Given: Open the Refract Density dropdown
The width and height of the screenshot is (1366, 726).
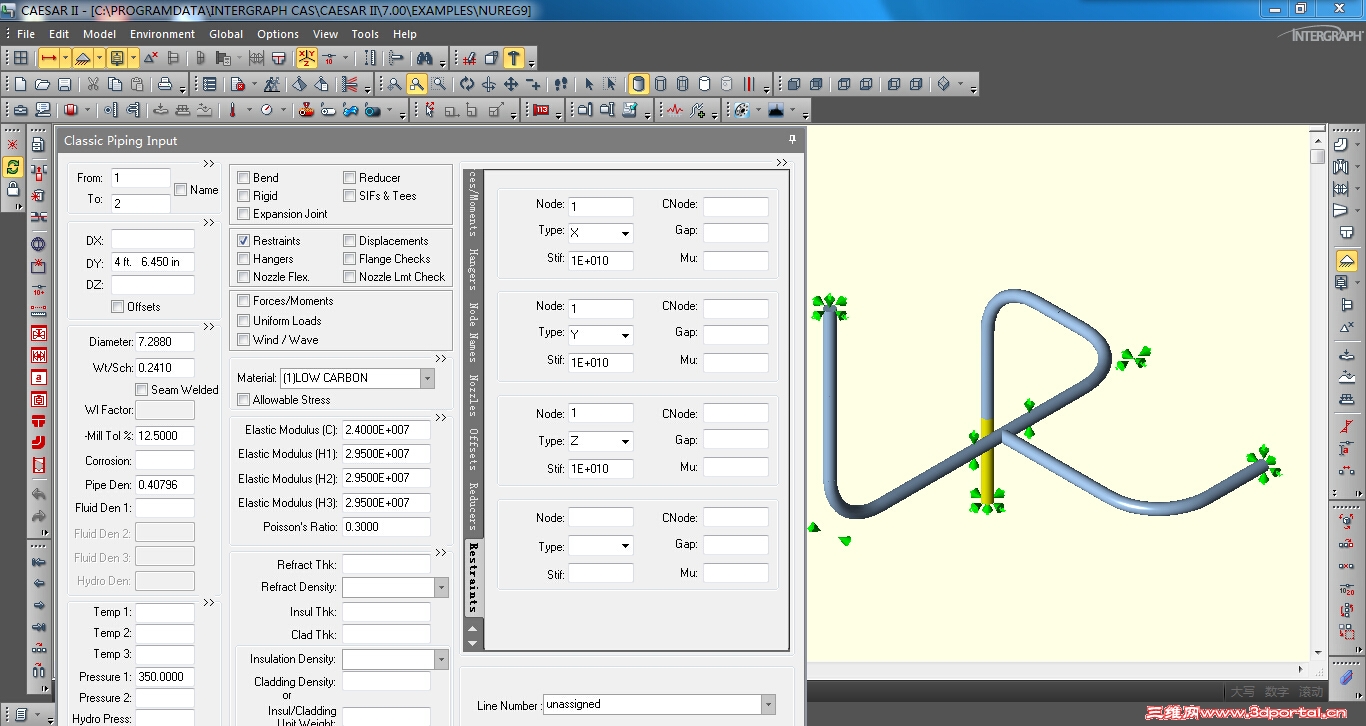Looking at the screenshot, I should pos(441,588).
